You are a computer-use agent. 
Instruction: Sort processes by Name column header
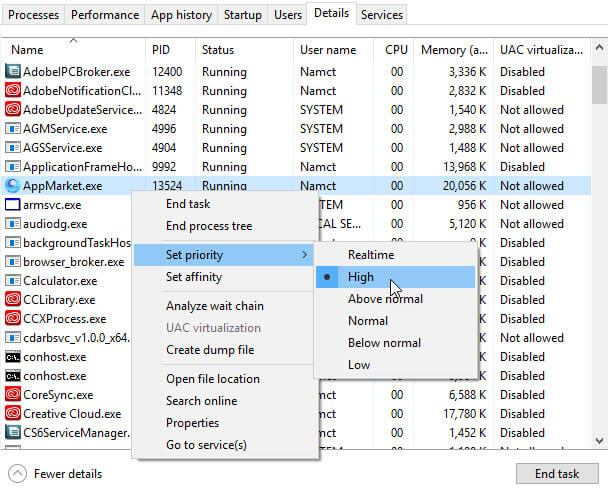click(x=27, y=49)
